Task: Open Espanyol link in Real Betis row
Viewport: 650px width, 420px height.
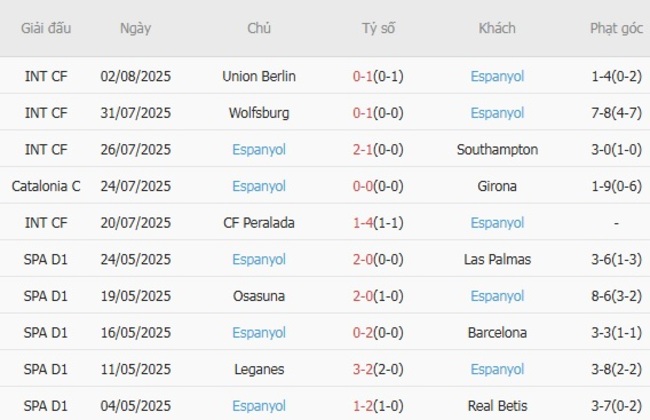Action: [x=259, y=405]
